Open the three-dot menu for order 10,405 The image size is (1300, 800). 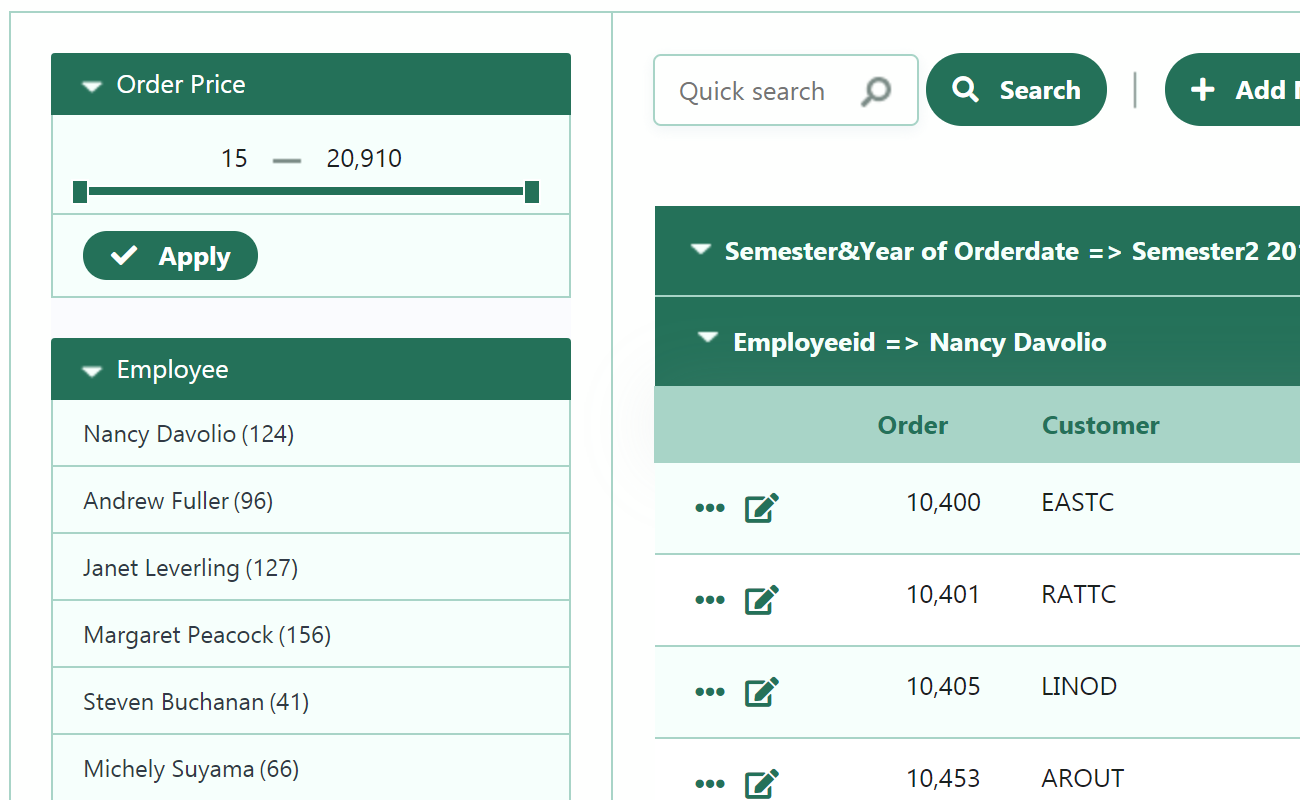(709, 692)
